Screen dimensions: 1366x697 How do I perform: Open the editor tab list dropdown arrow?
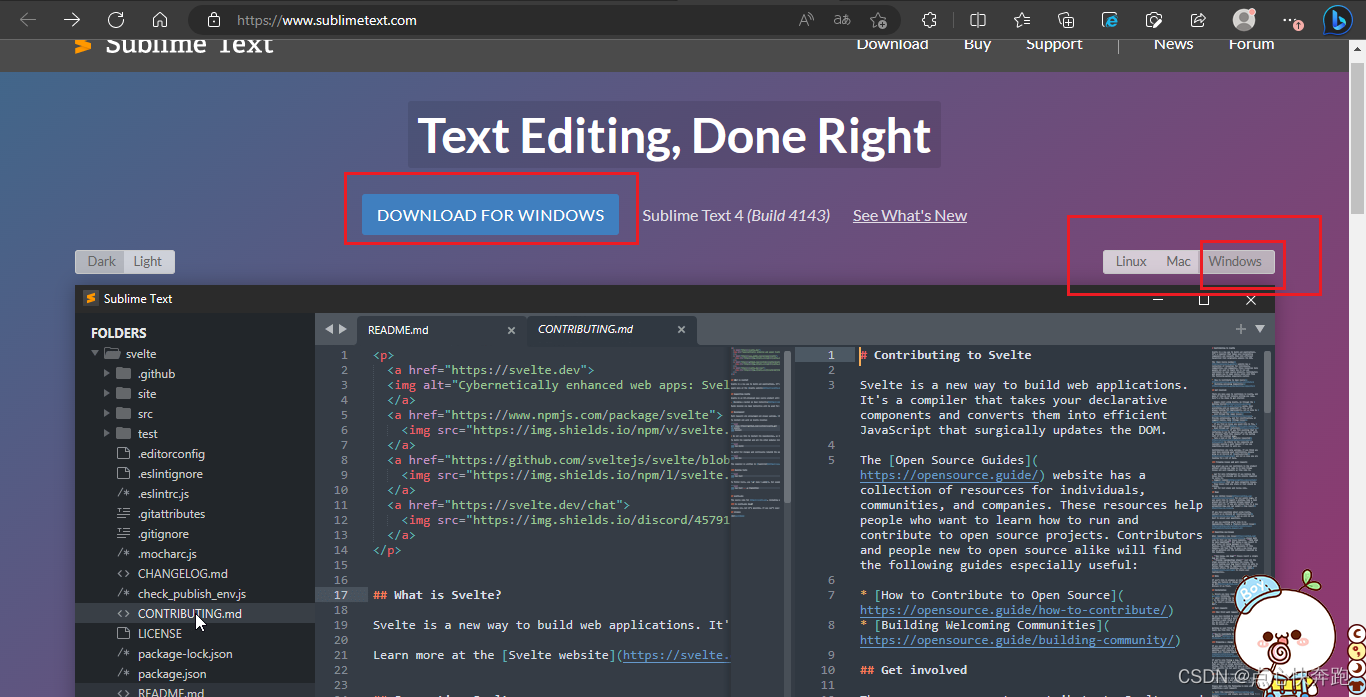[1260, 329]
